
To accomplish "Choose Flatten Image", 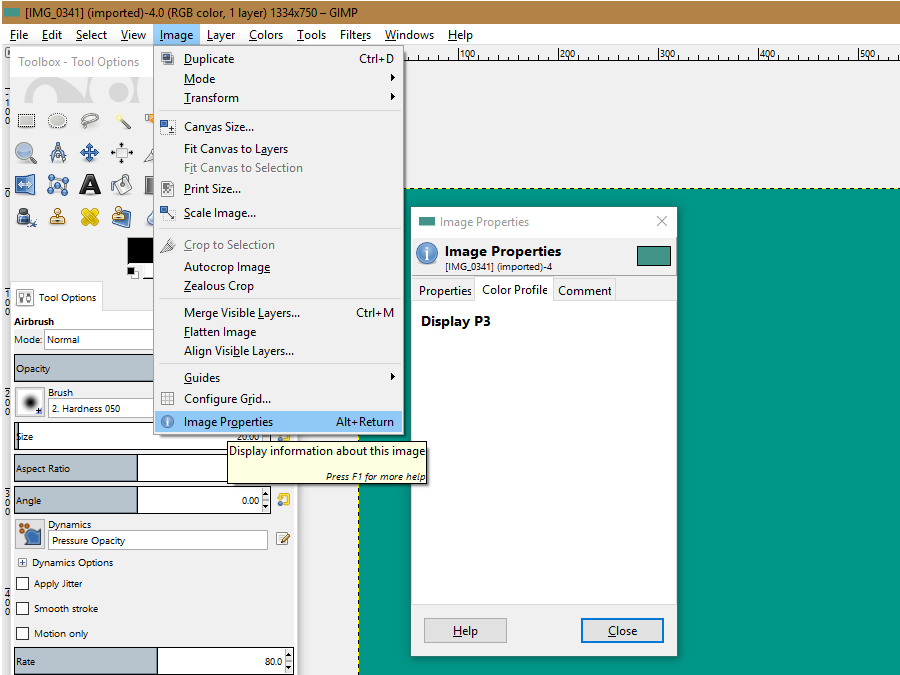I will (x=278, y=332).
